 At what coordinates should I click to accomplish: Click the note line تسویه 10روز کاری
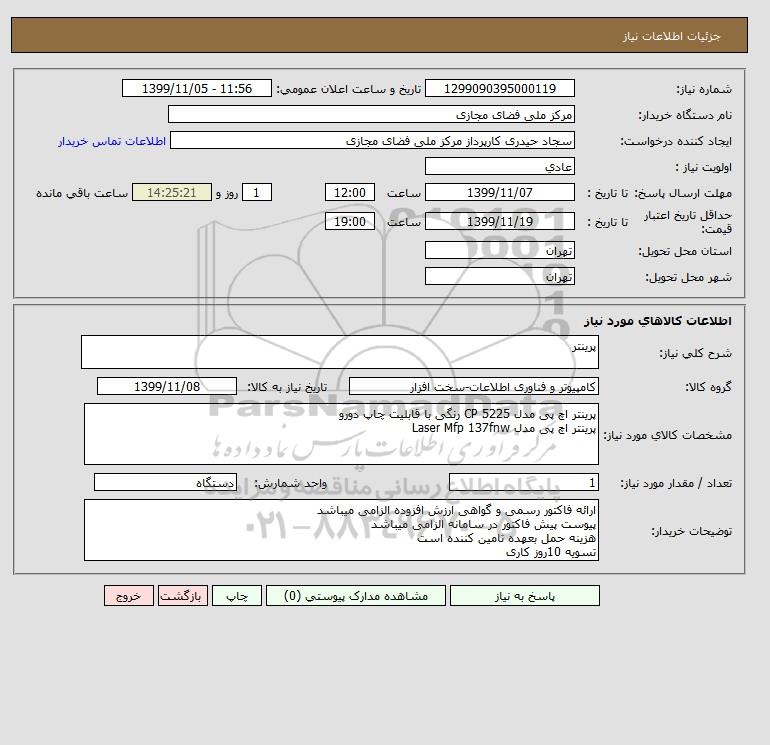[x=551, y=552]
